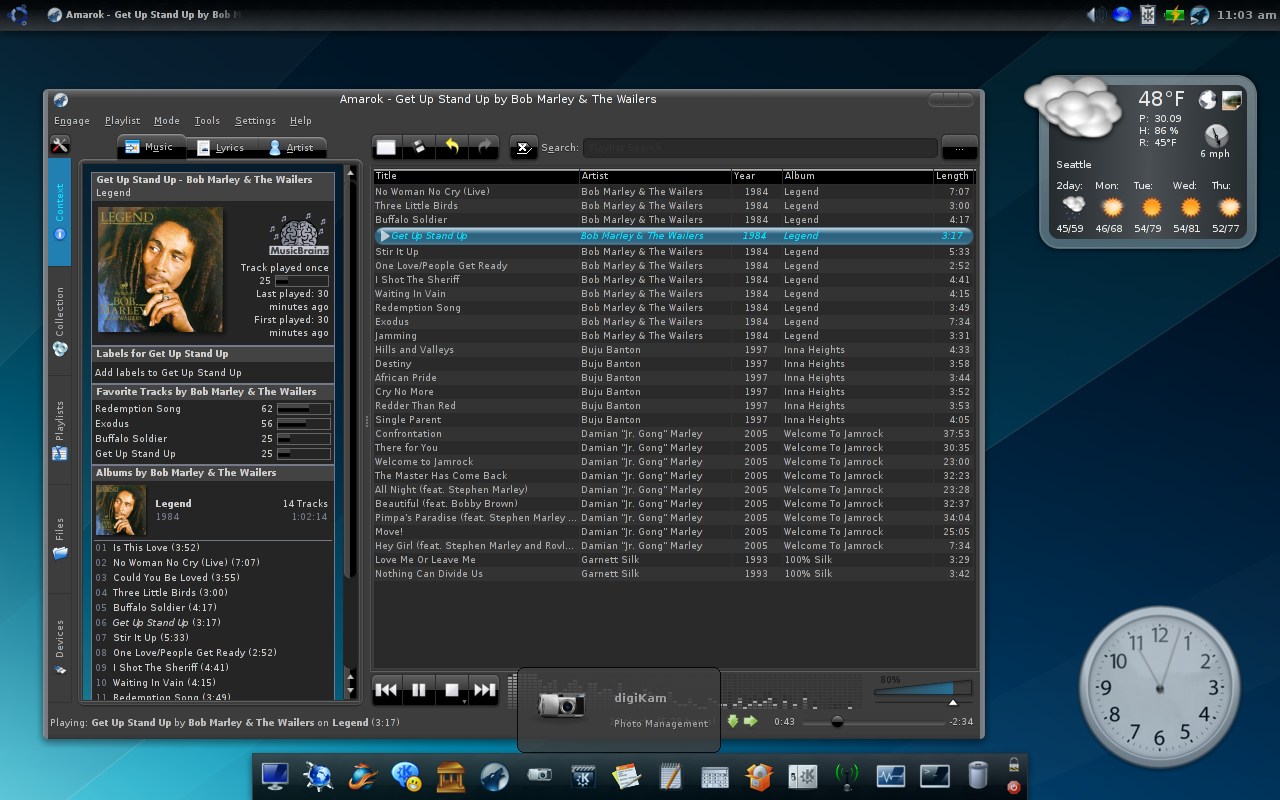Open the Tools menu
This screenshot has width=1280, height=800.
(207, 120)
